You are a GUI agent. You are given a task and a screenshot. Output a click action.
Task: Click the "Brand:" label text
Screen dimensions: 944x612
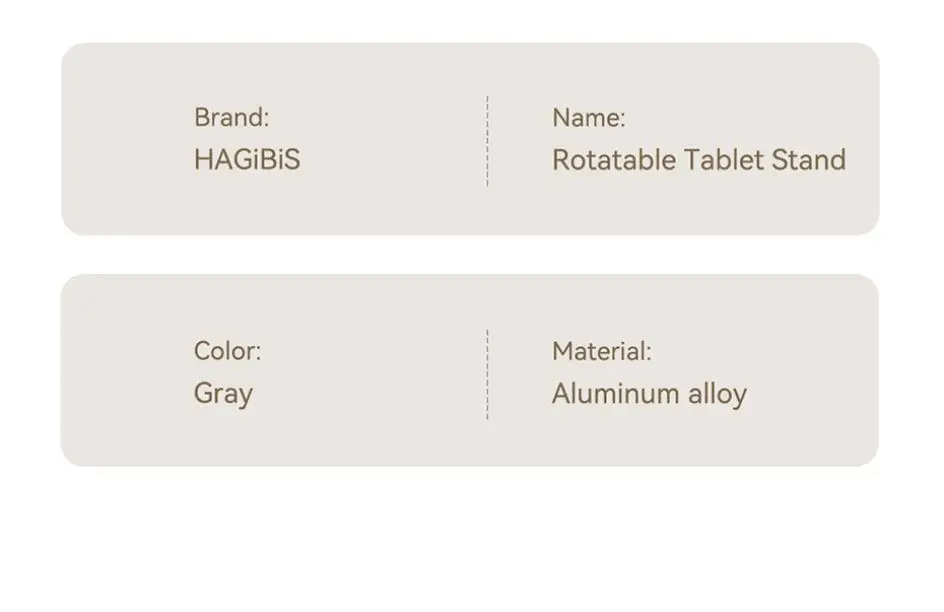231,117
